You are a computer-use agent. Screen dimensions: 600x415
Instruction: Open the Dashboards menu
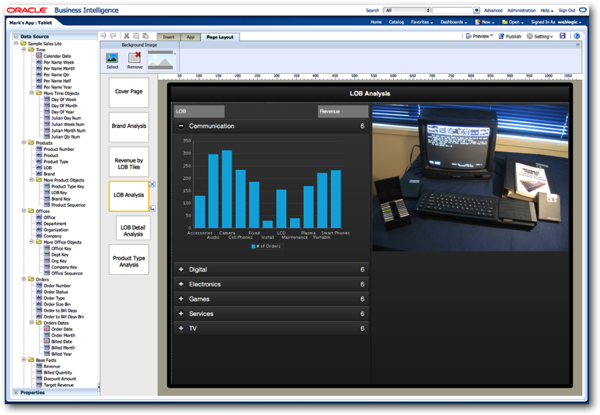453,22
